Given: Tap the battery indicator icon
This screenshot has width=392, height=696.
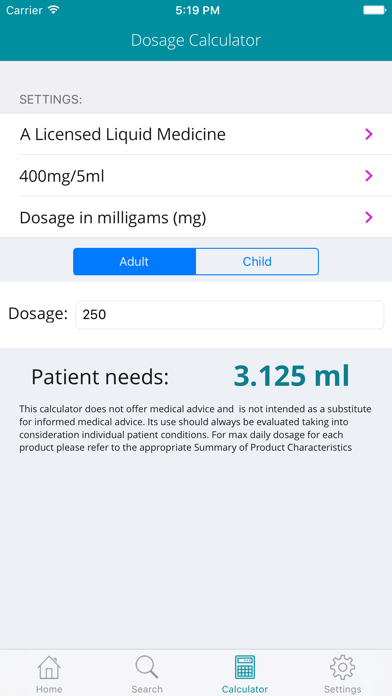Looking at the screenshot, I should 375,10.
